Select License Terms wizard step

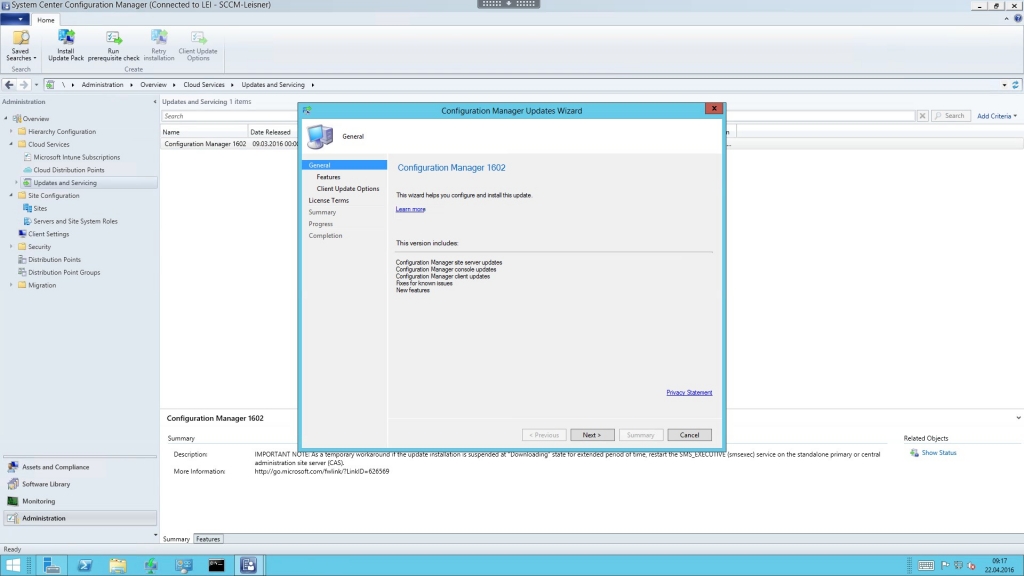[x=328, y=200]
